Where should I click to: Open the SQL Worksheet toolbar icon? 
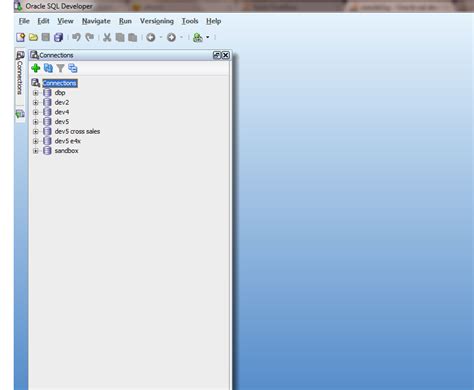198,37
